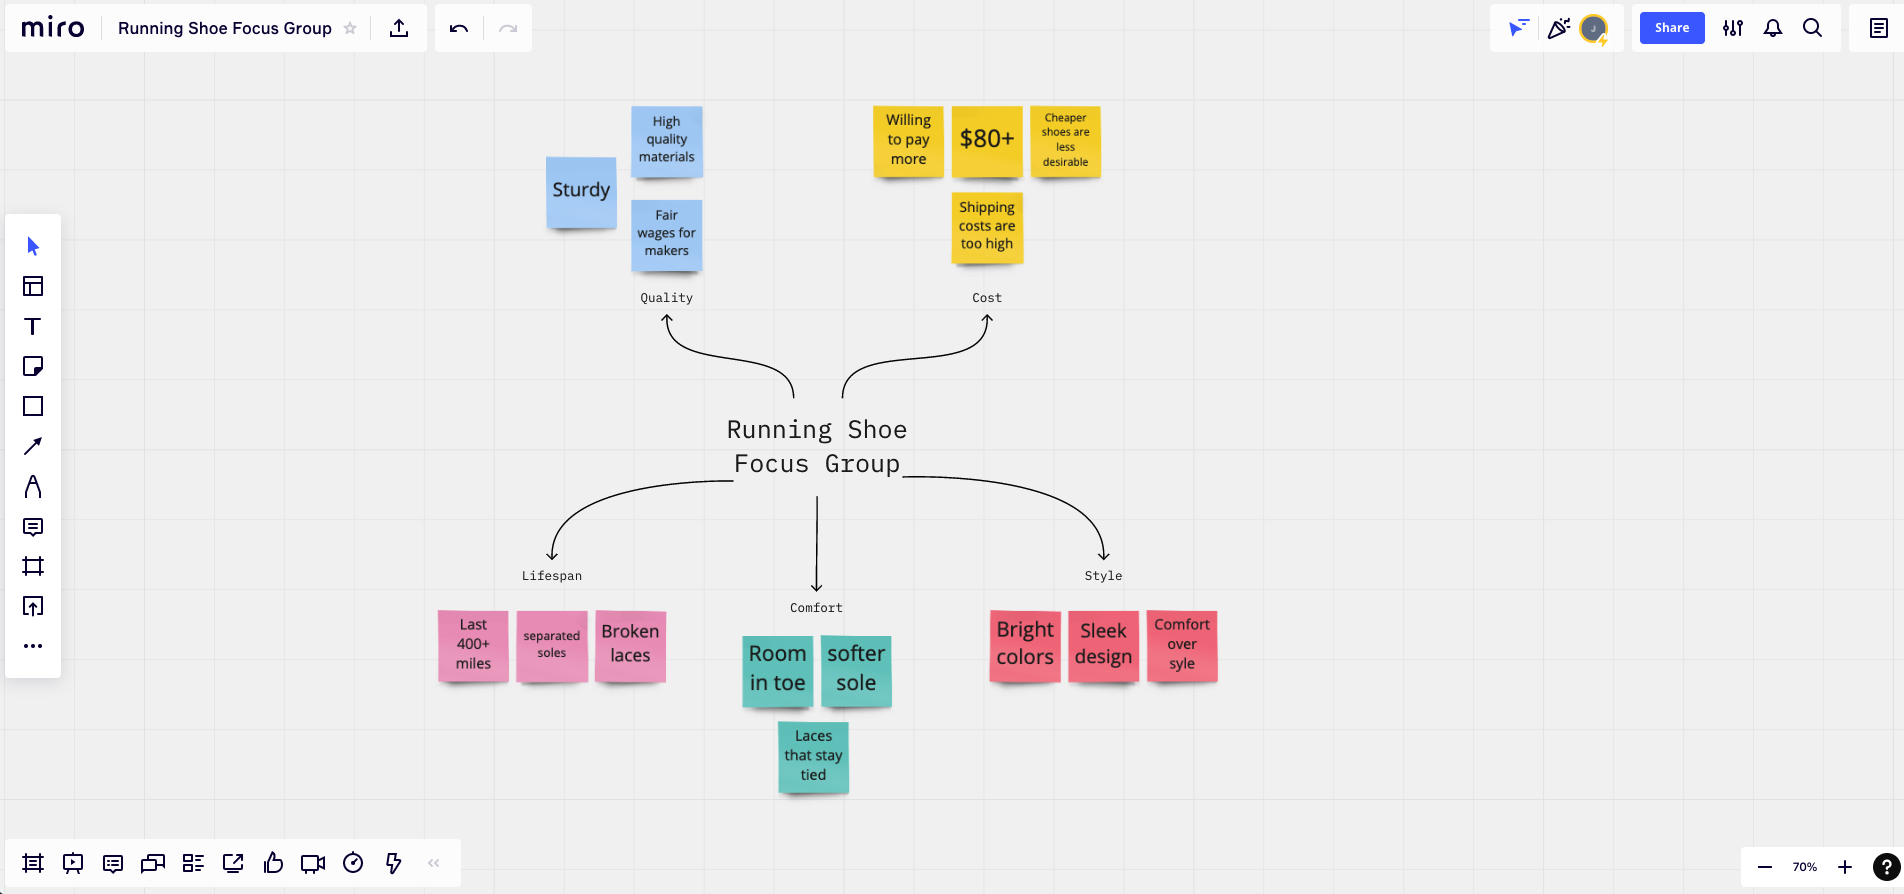Toggle the notes panel at top right
The height and width of the screenshot is (894, 1904).
coord(1879,28)
